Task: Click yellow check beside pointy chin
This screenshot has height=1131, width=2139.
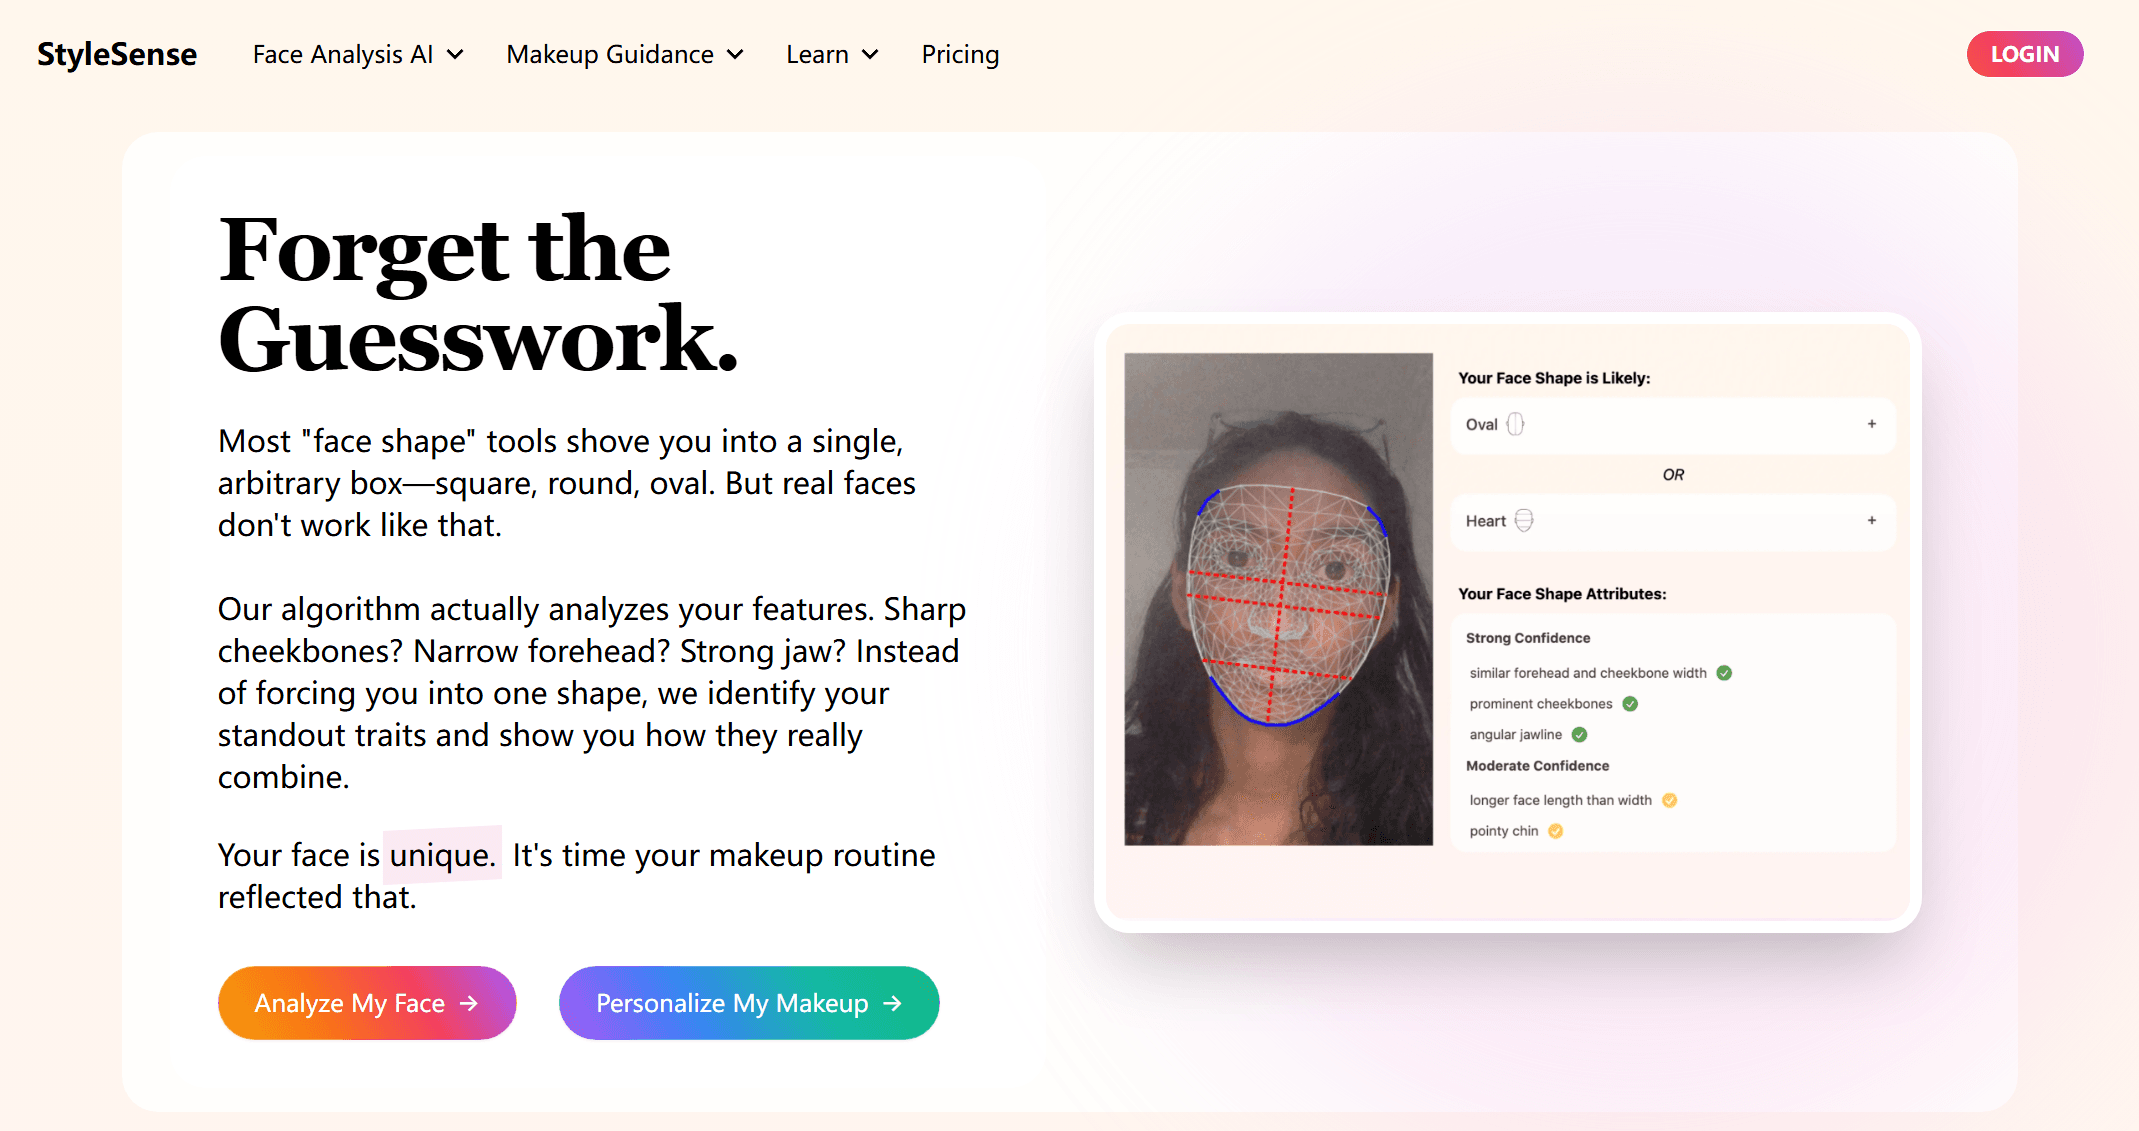Action: pos(1556,831)
